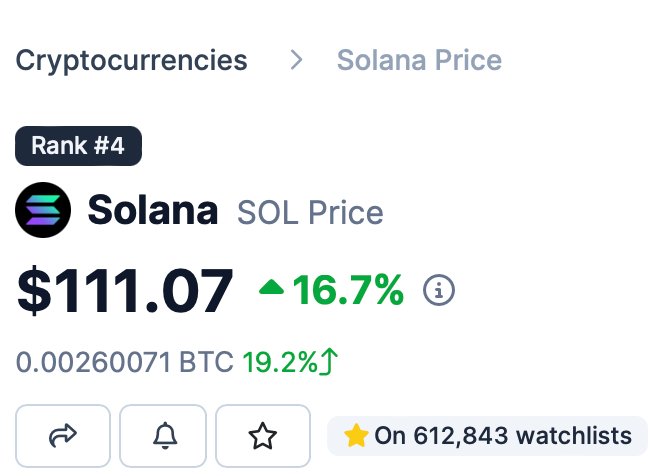The image size is (650, 476).
Task: Click the green up-triangle price indicator
Action: click(x=271, y=289)
